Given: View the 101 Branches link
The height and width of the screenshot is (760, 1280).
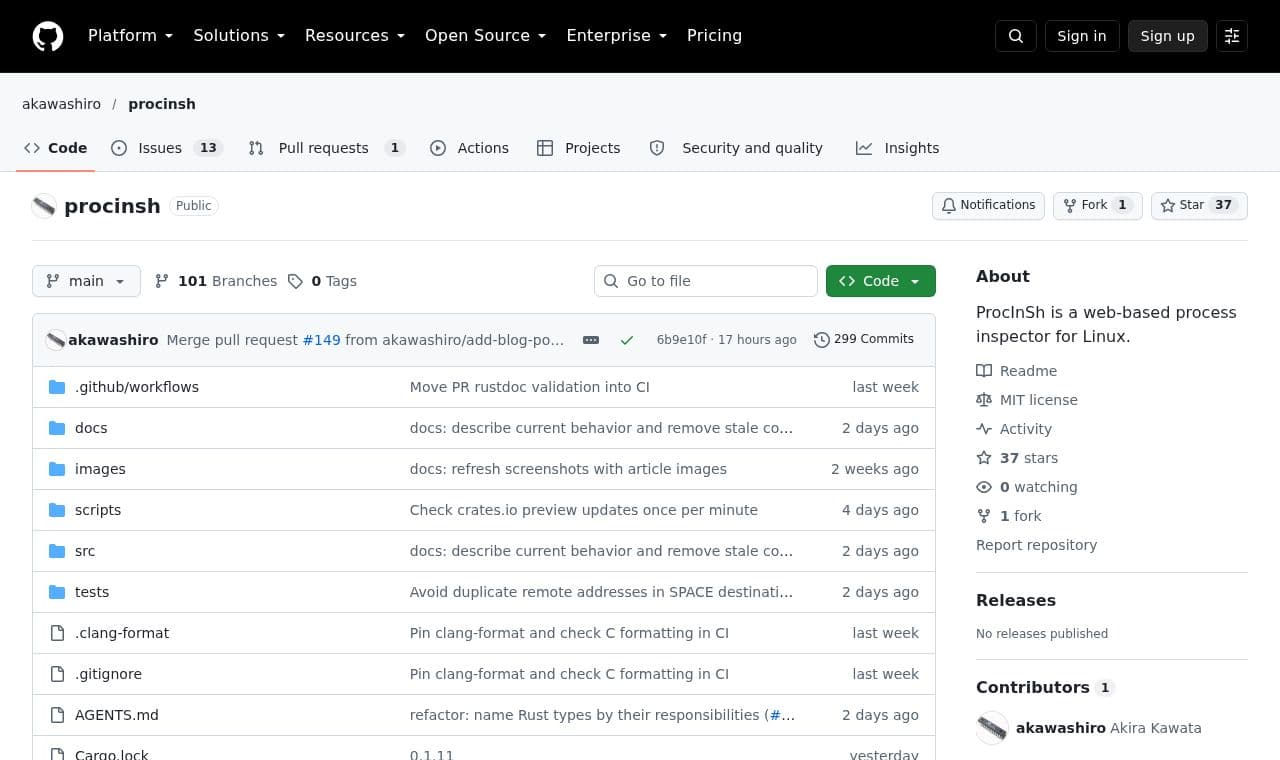Looking at the screenshot, I should tap(216, 281).
